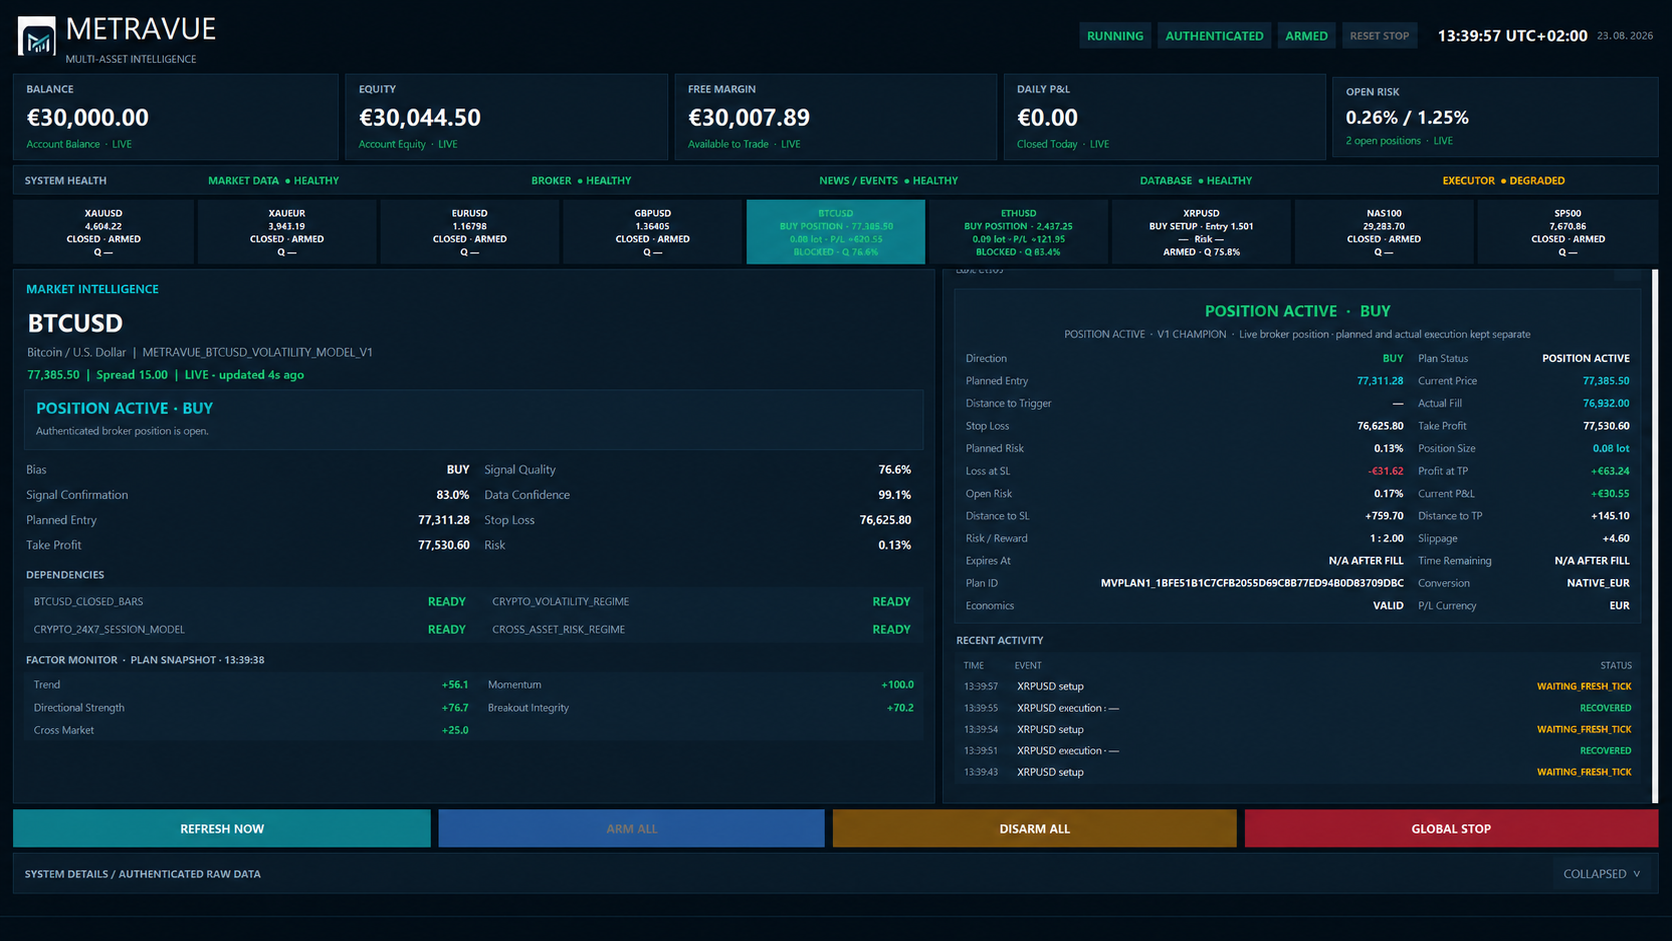Click the red GLOBAL STOP button

pyautogui.click(x=1451, y=829)
